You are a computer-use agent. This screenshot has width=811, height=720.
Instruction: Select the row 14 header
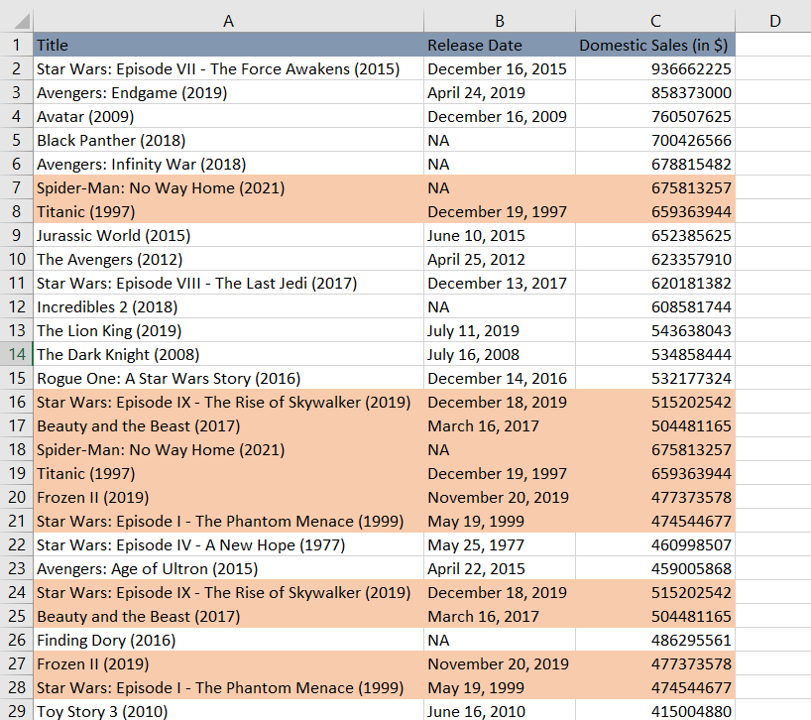point(17,354)
